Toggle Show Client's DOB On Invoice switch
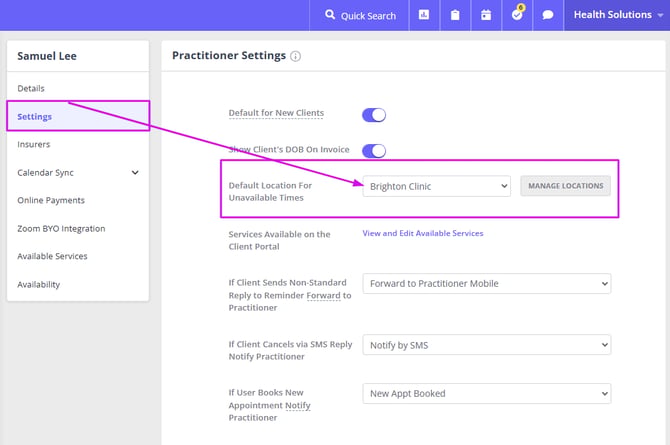This screenshot has width=670, height=445. point(374,151)
